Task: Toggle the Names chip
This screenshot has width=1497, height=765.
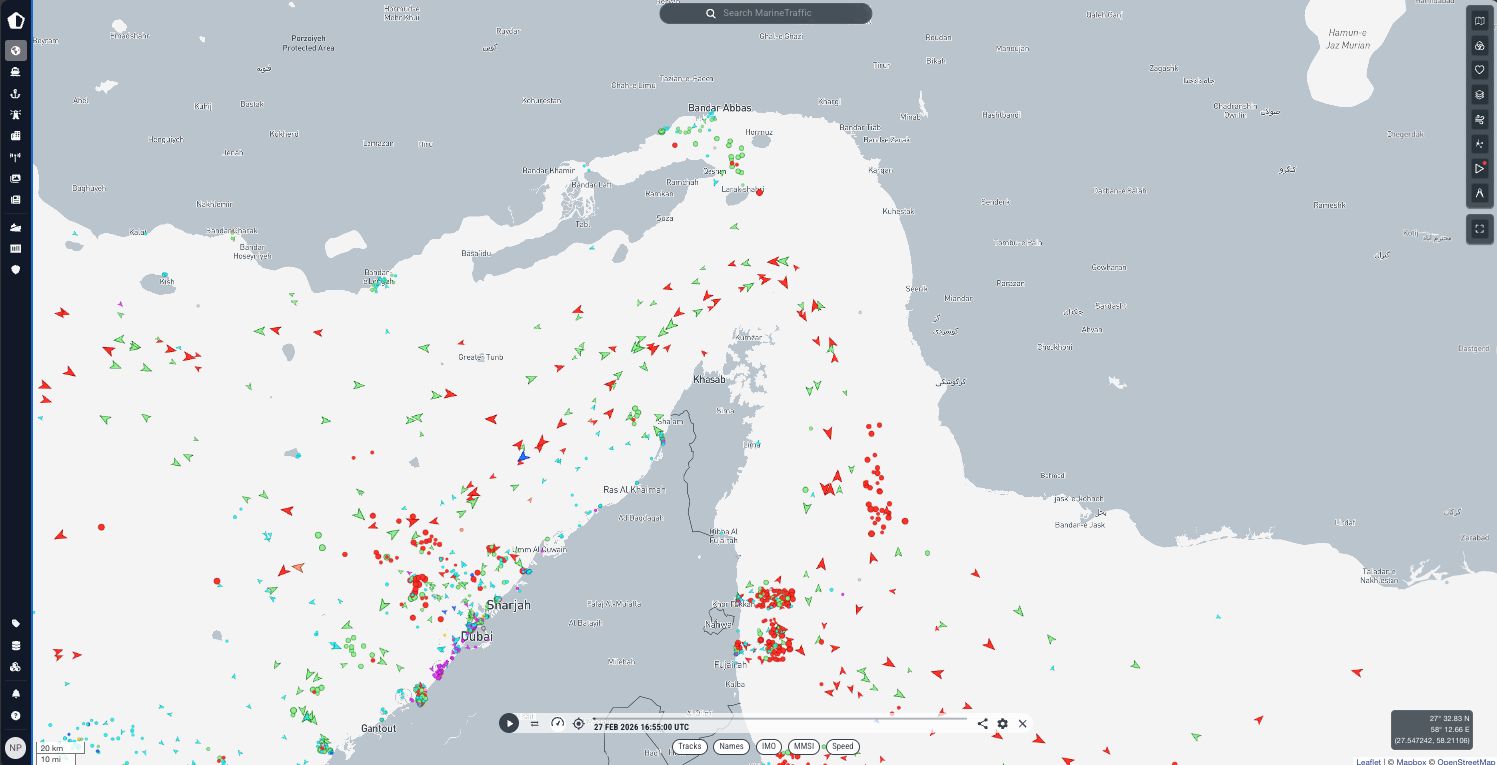Action: coord(731,746)
